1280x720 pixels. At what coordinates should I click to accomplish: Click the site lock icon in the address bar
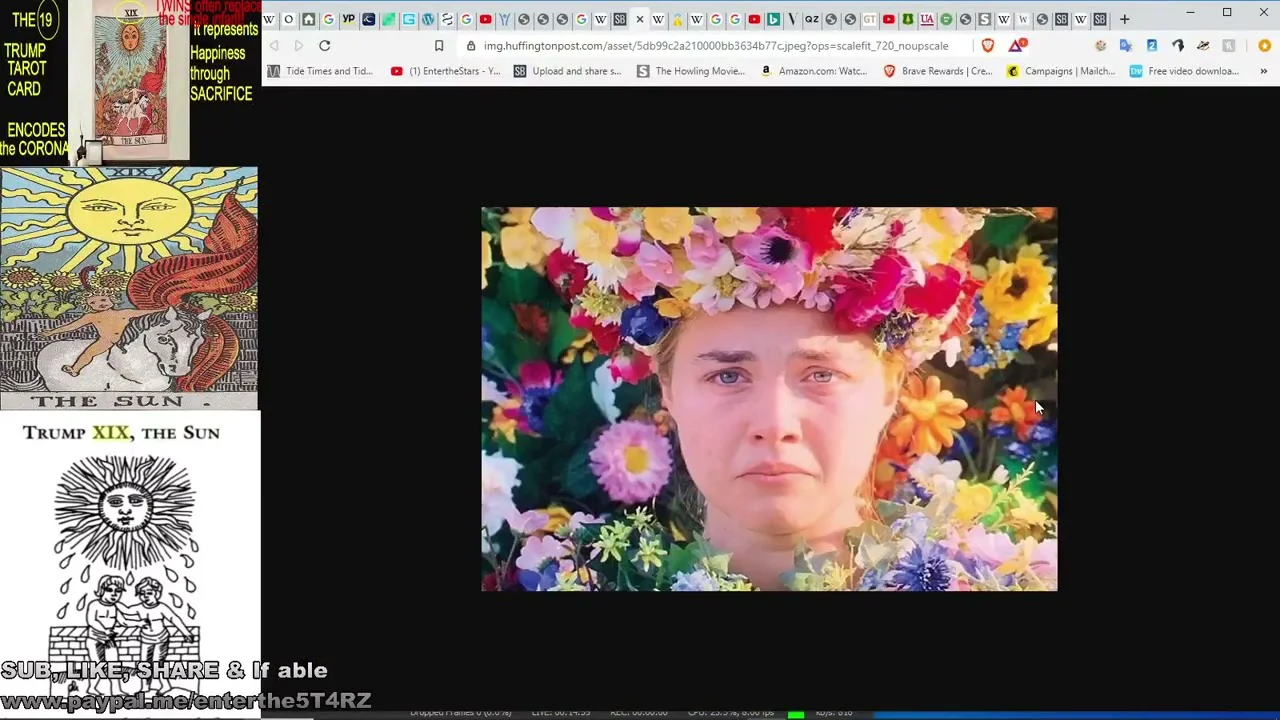471,46
